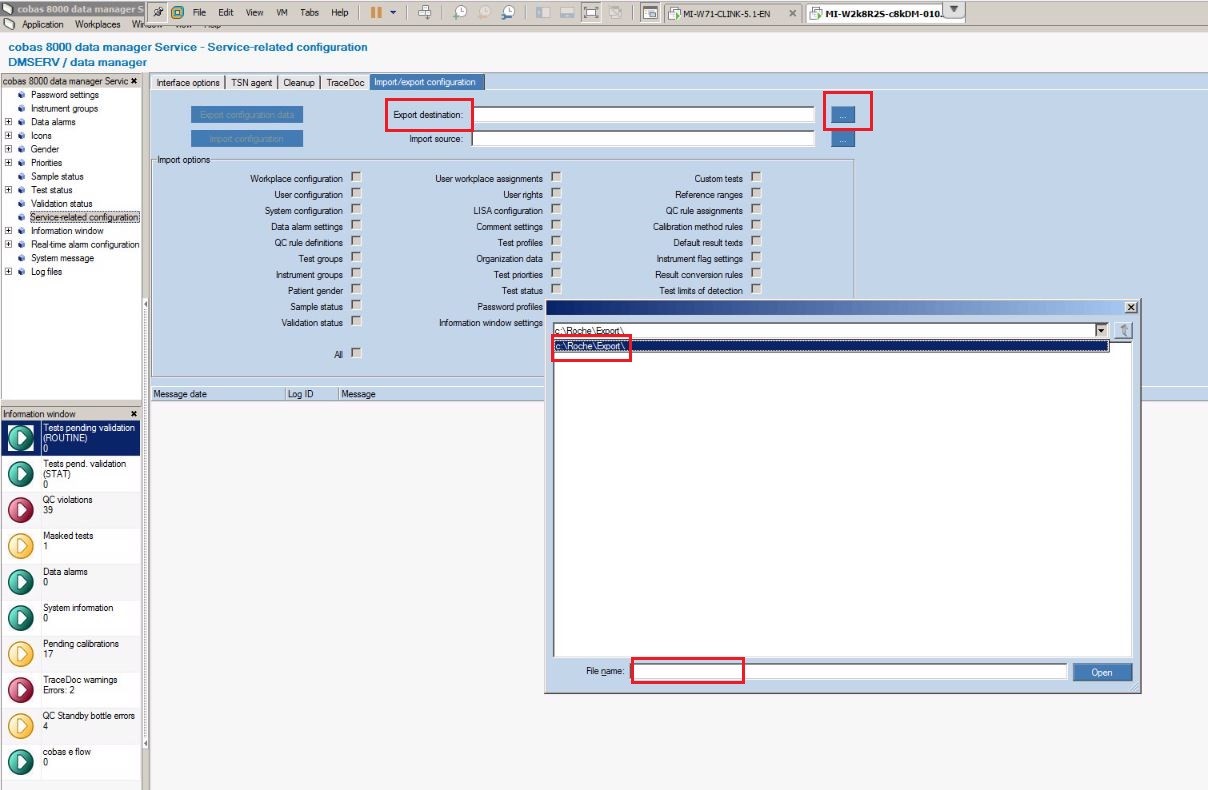
Task: Enable the Data alarm settings checkbox
Action: (x=356, y=225)
